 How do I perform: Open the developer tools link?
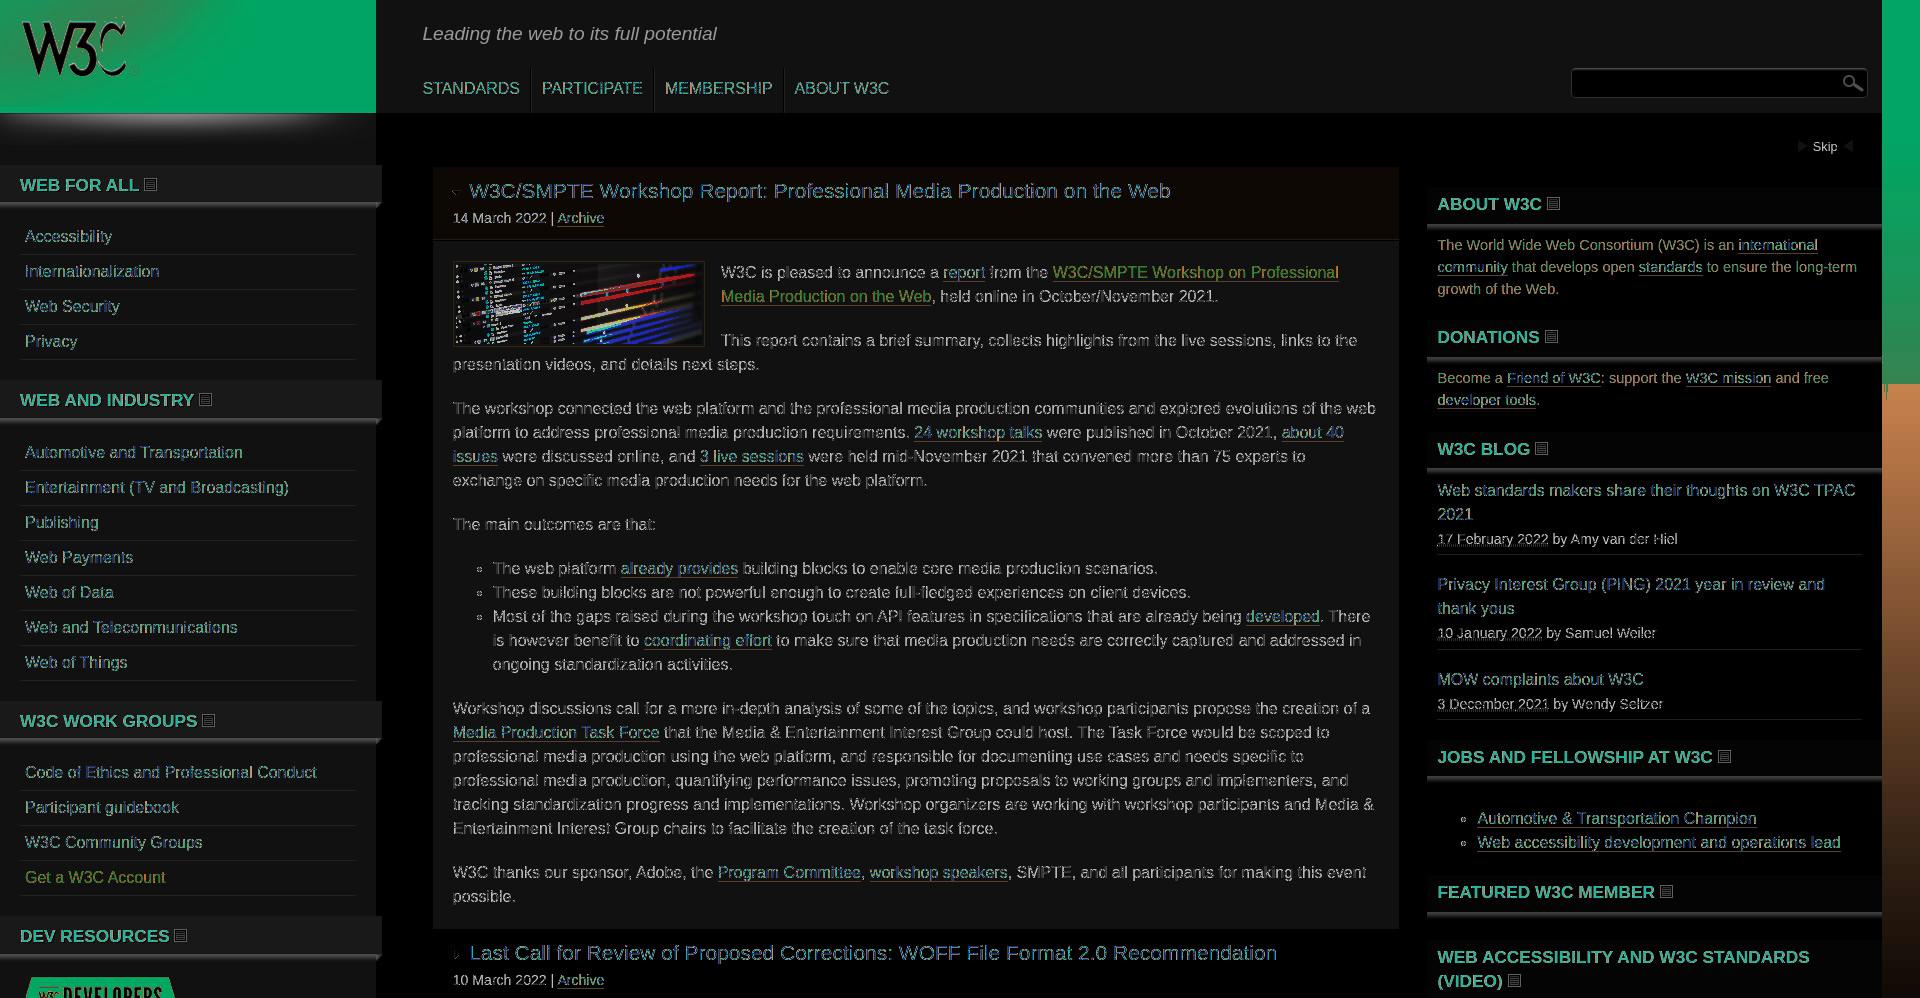pos(1486,400)
